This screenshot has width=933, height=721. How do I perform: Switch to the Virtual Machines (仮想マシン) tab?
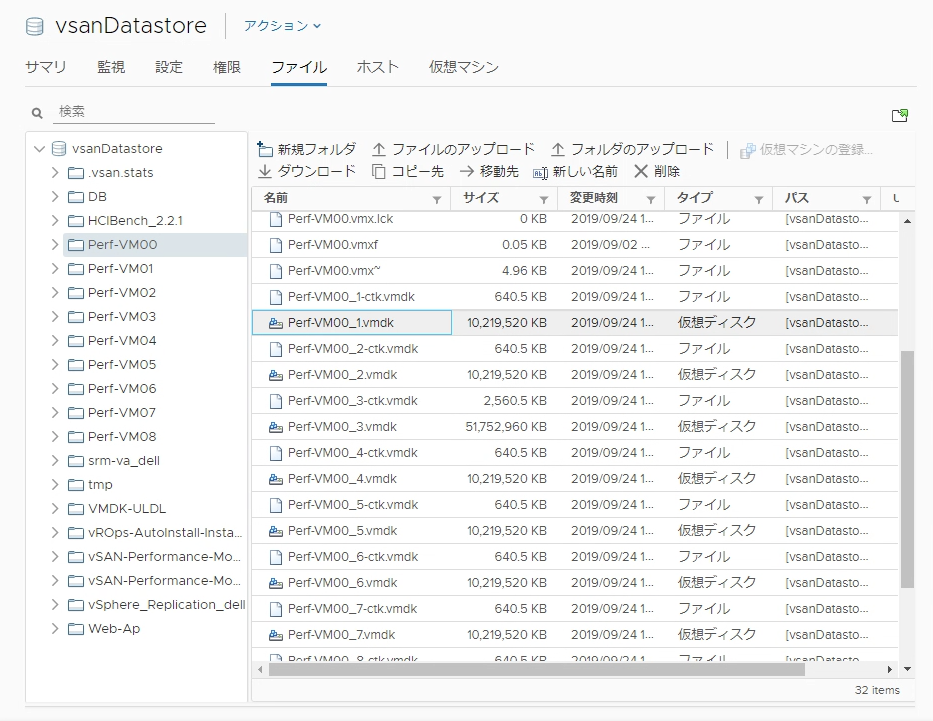pos(464,67)
